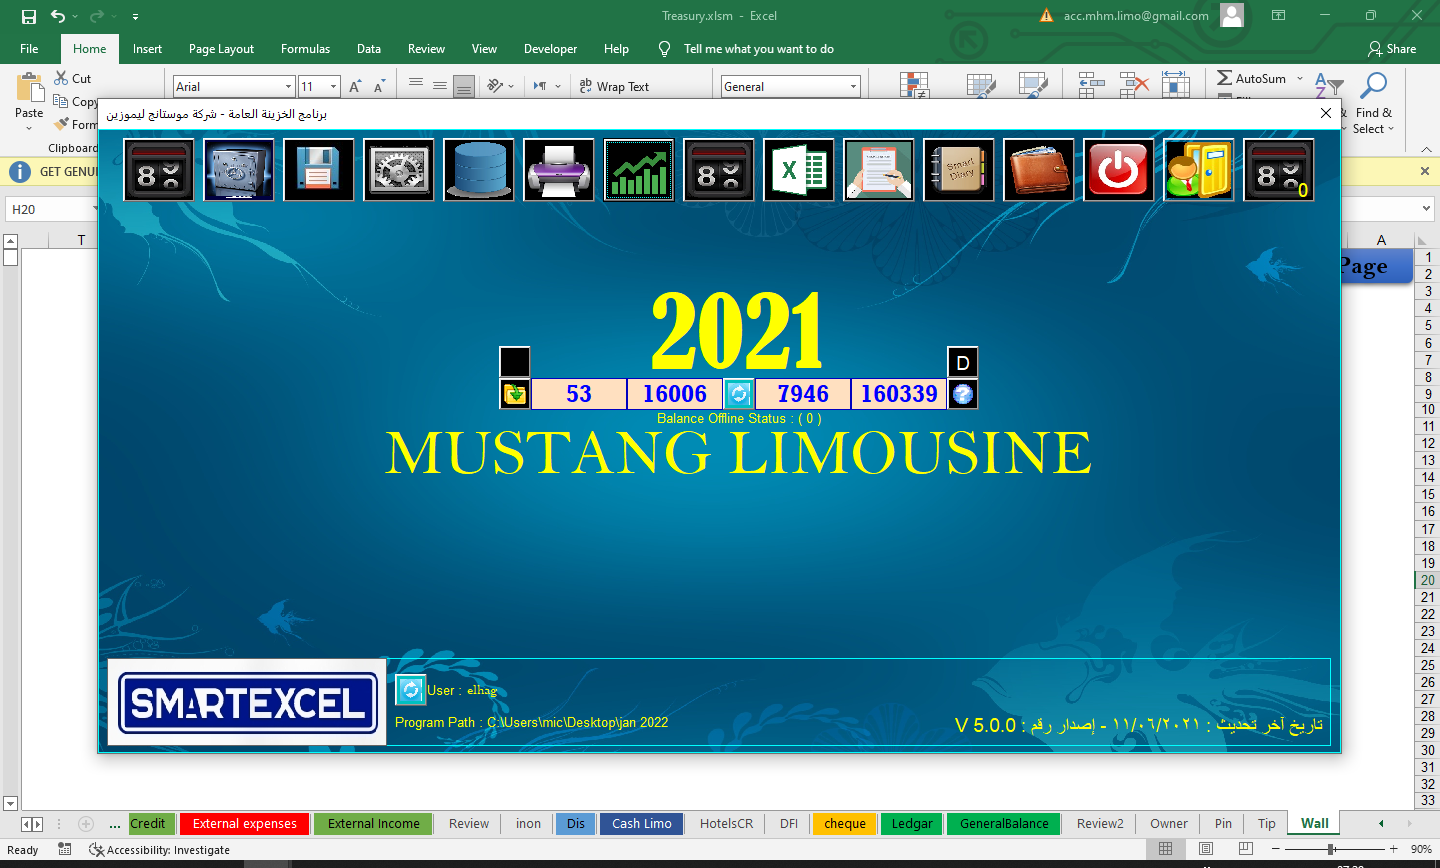Click the user exit door icon
Image resolution: width=1440 pixels, height=868 pixels.
1199,170
